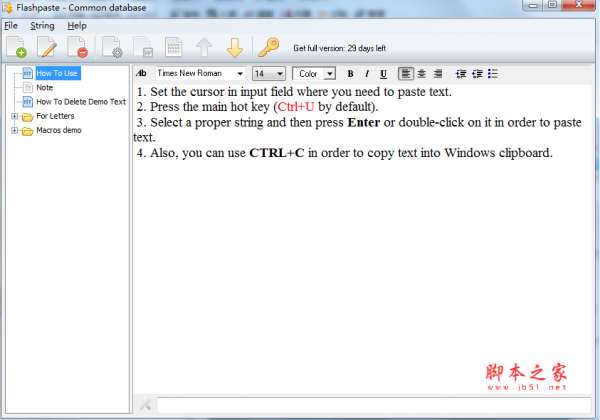
Task: Click the Ab font style icon
Action: (141, 73)
